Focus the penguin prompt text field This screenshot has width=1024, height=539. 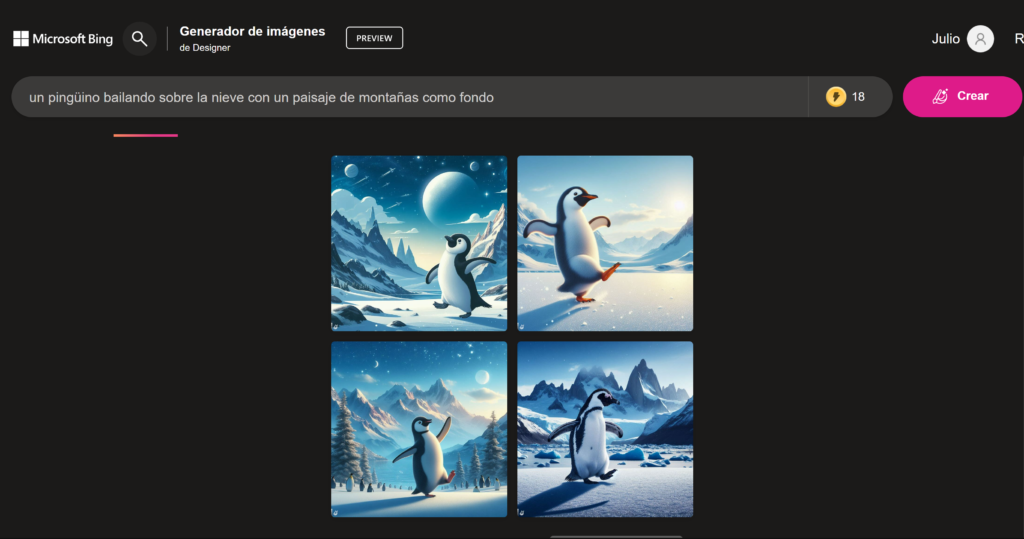(400, 97)
